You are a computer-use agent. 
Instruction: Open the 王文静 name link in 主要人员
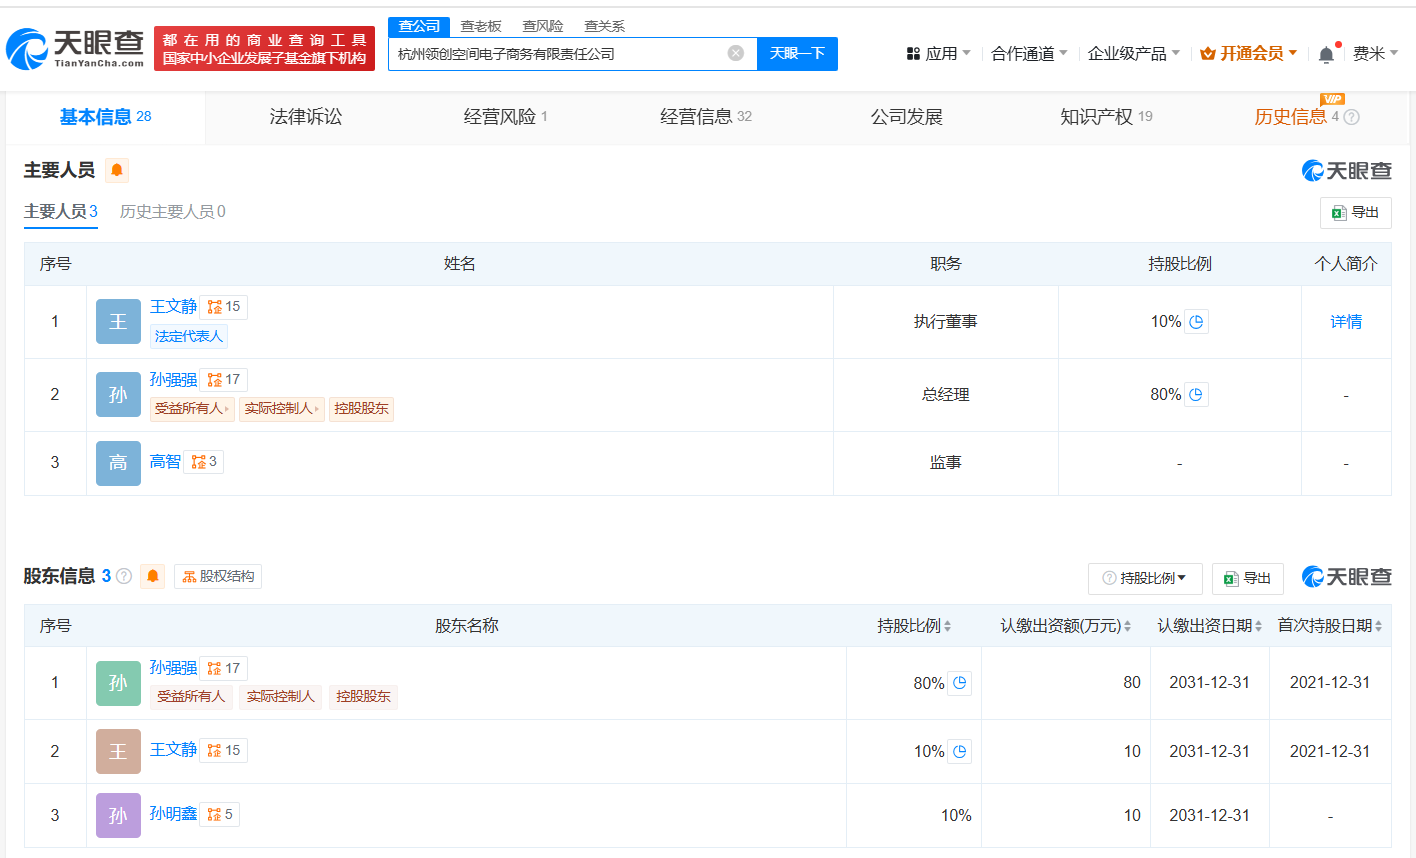(173, 307)
